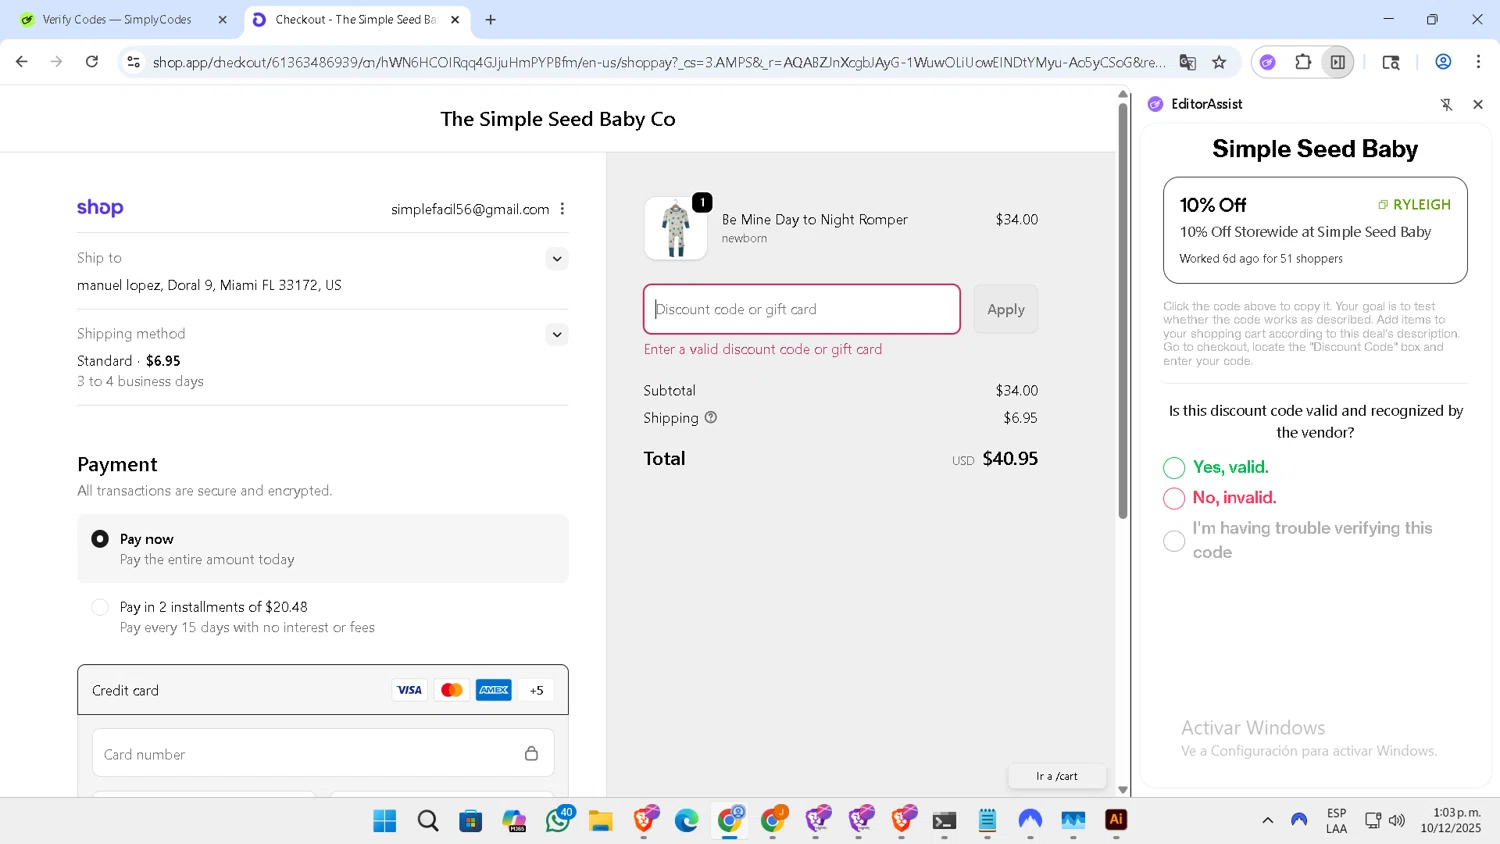Click the Be Mine Day to Night Romper name

(x=815, y=219)
